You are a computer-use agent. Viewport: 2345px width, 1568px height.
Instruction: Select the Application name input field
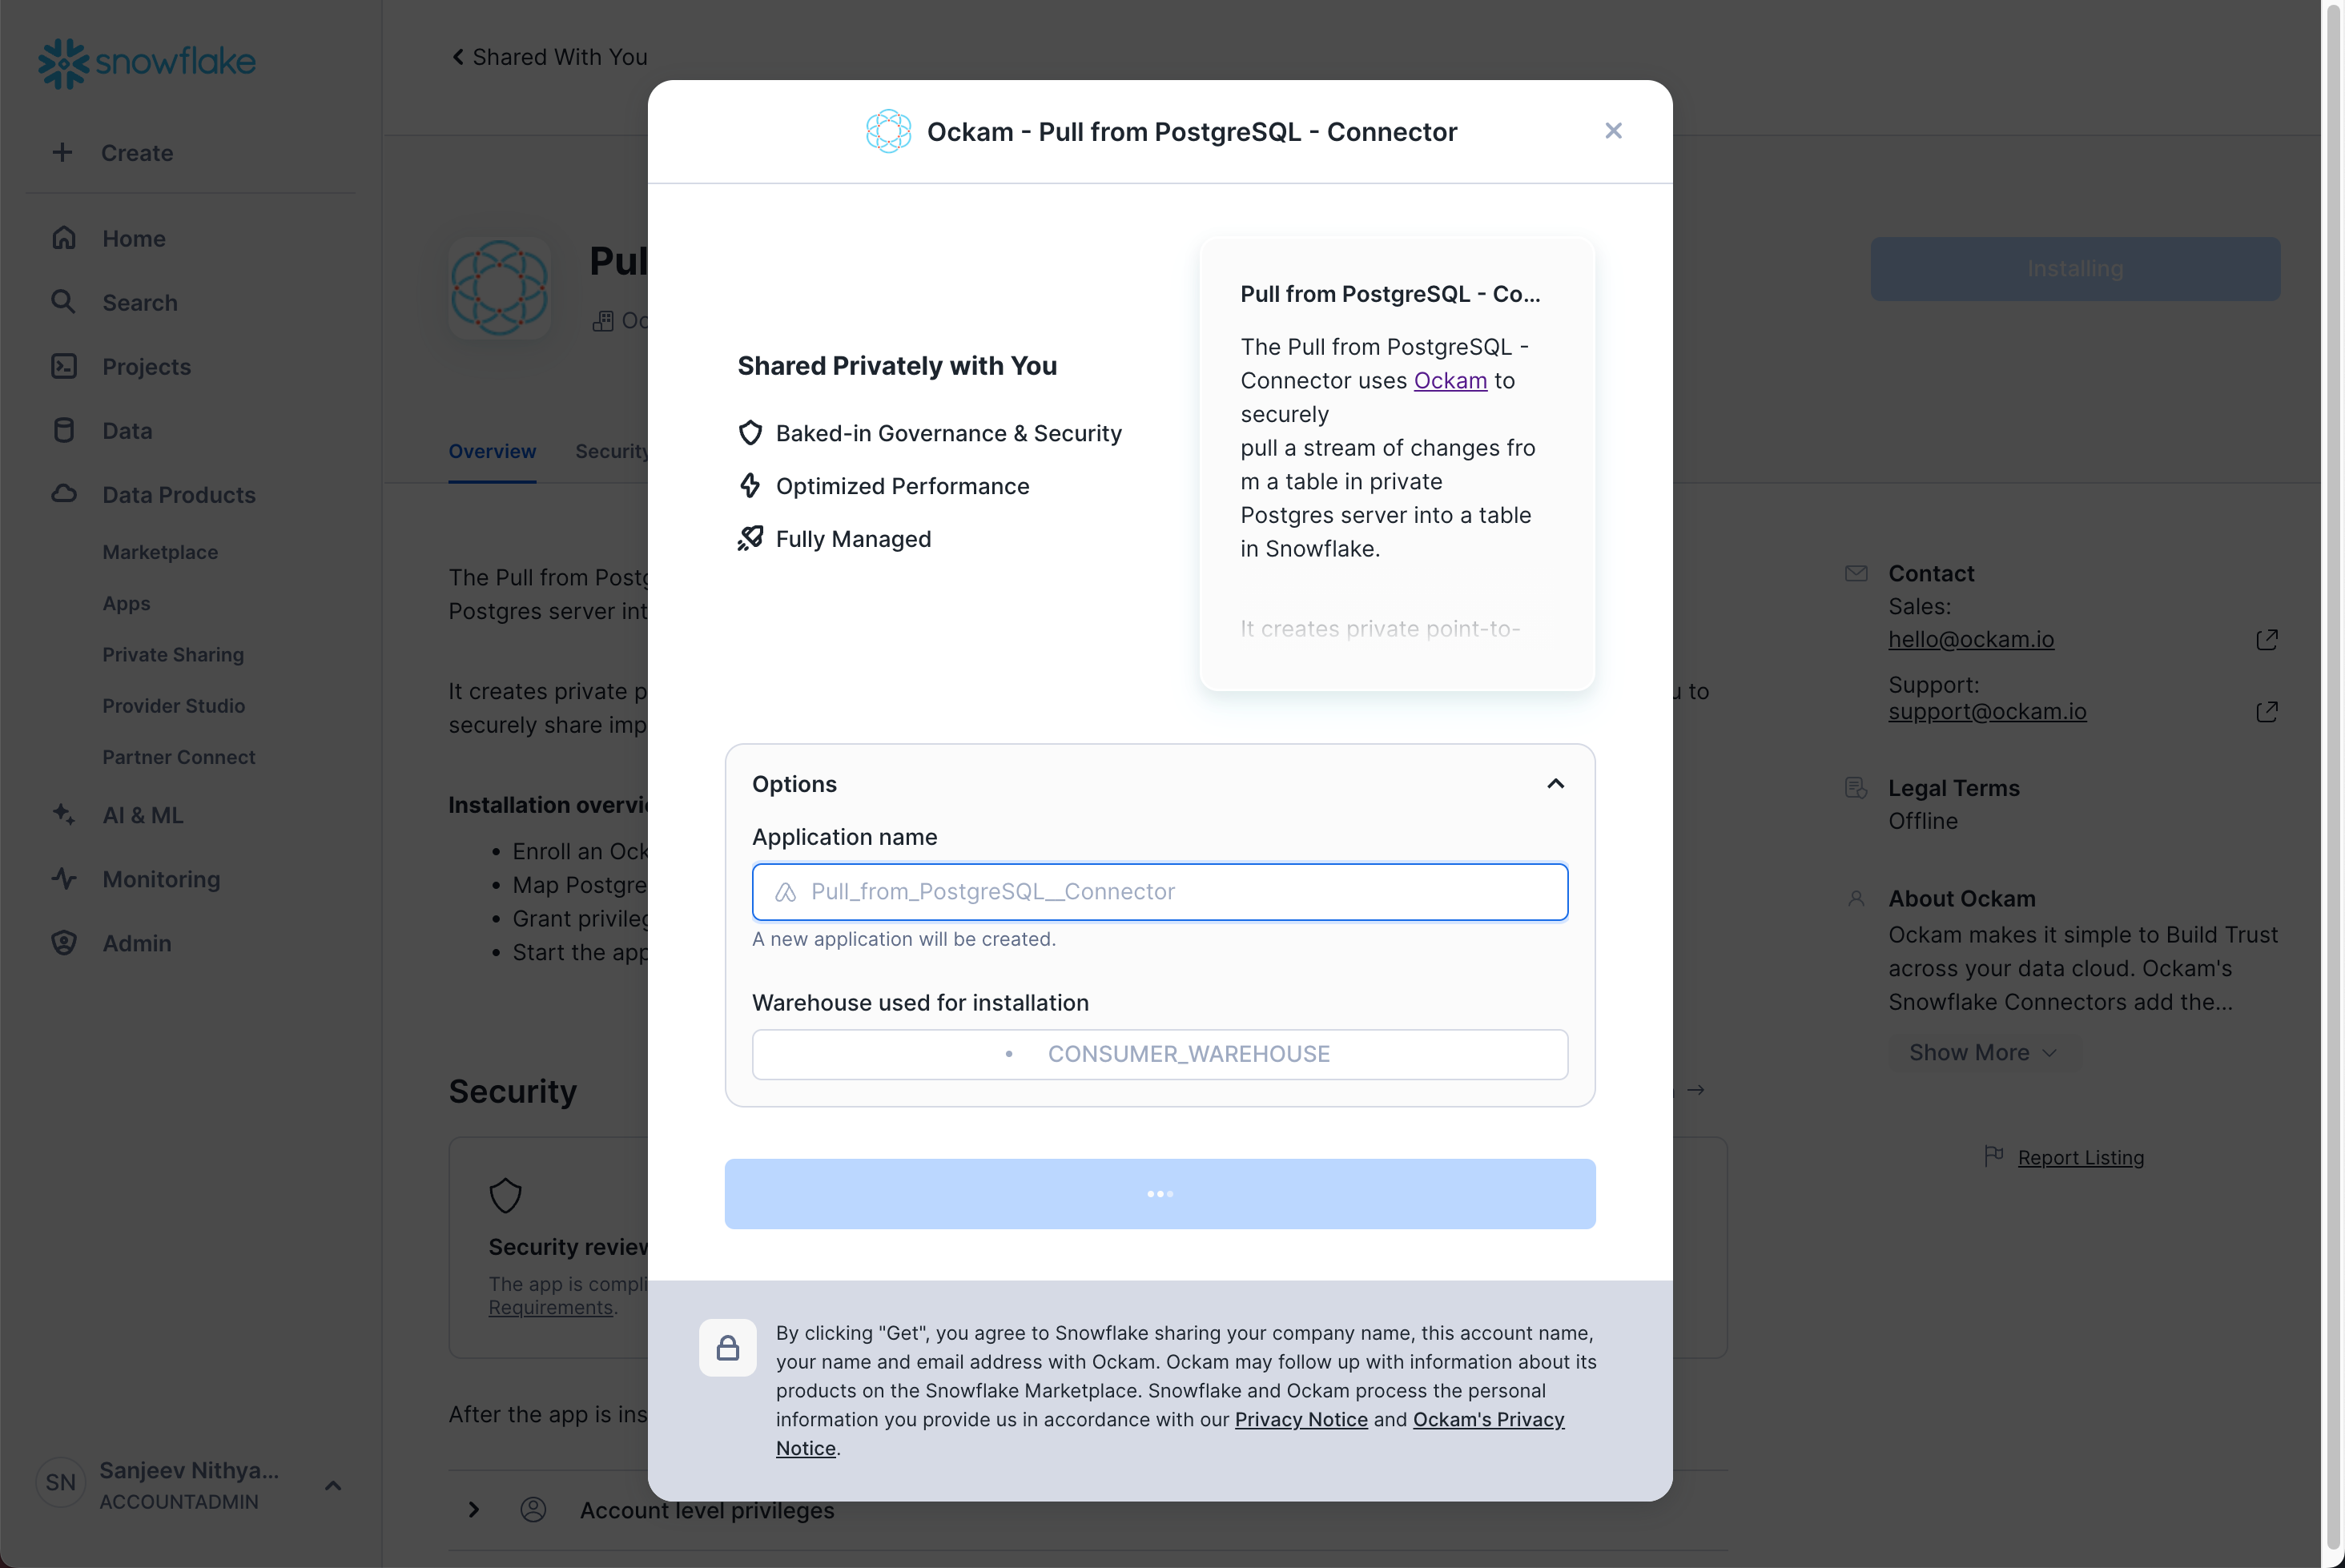[x=1160, y=891]
